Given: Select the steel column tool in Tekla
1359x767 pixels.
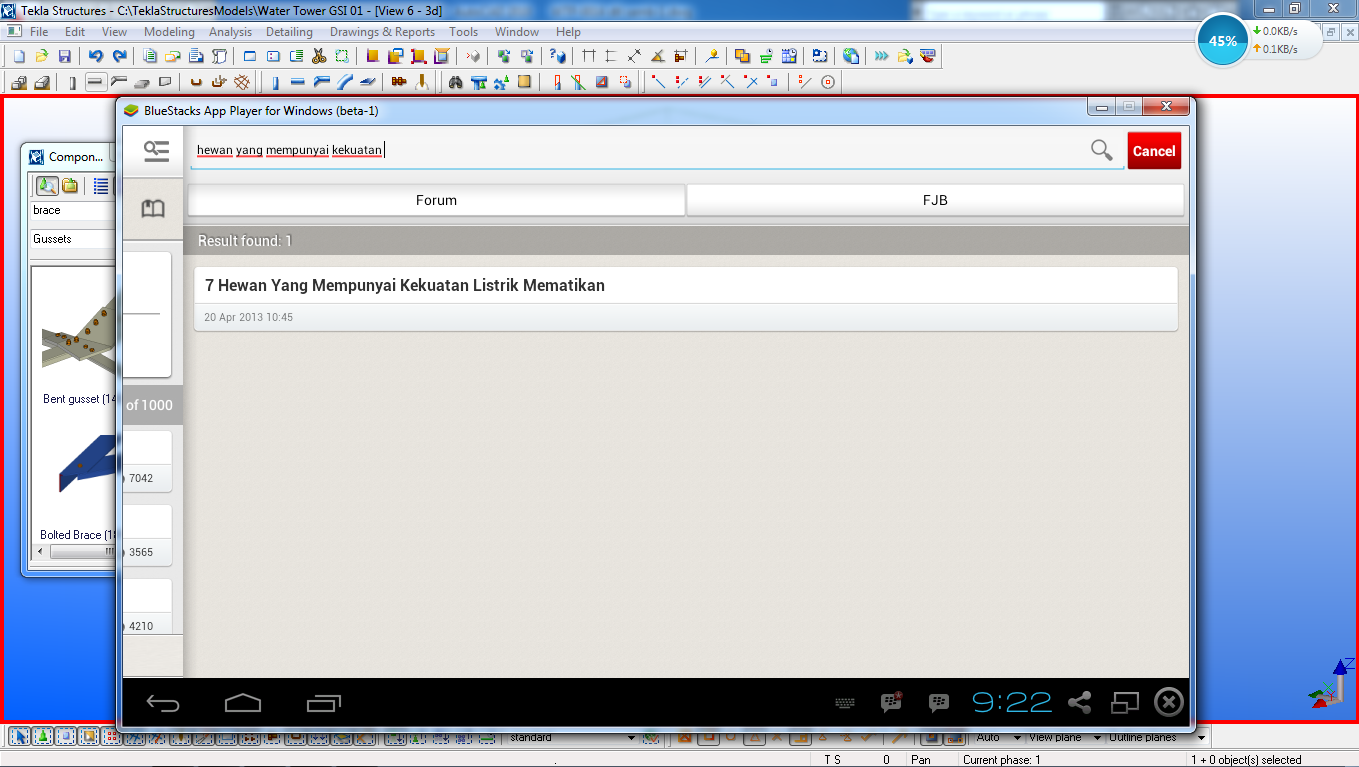Looking at the screenshot, I should click(x=275, y=82).
